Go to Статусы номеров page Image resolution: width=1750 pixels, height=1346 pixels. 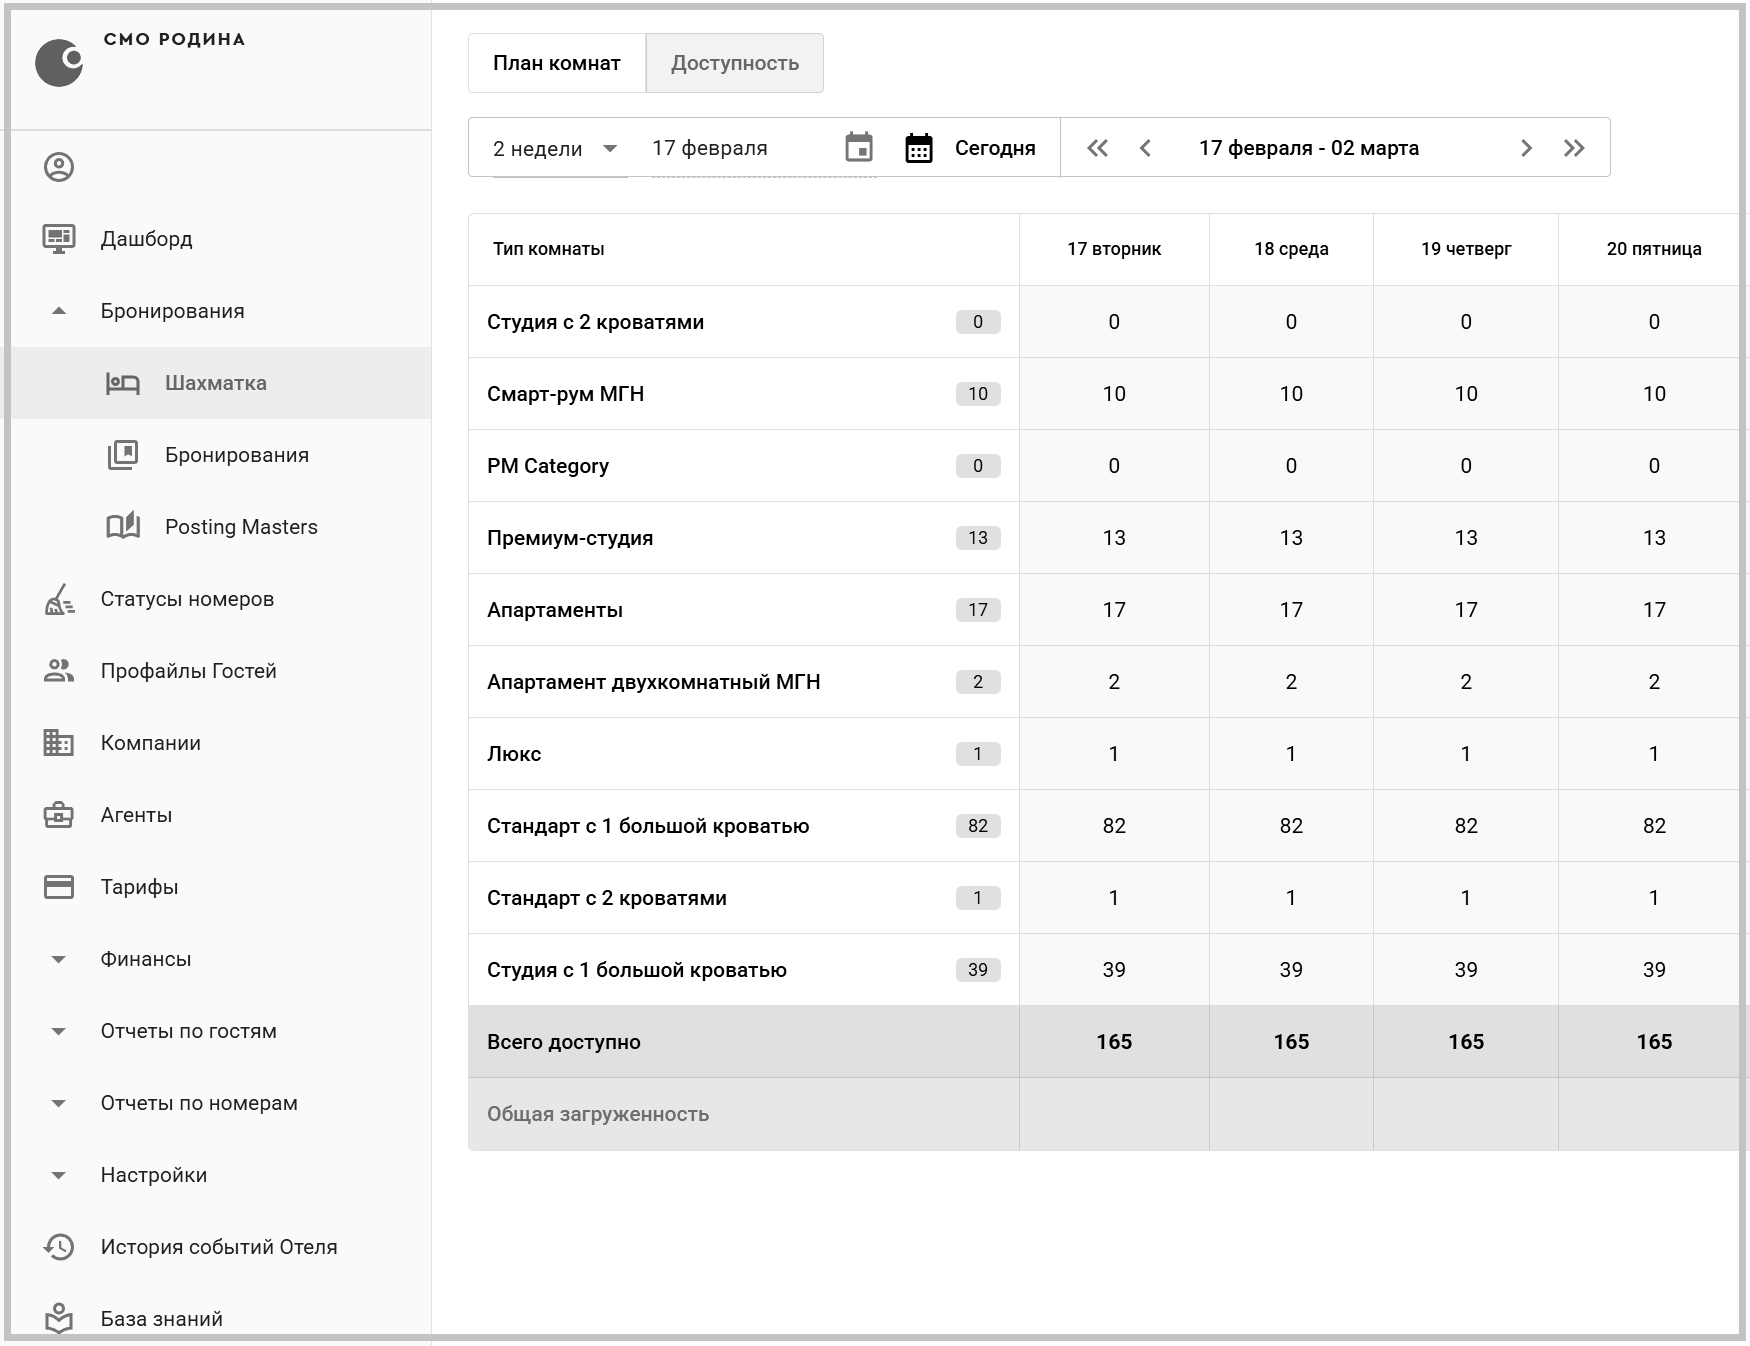point(186,599)
